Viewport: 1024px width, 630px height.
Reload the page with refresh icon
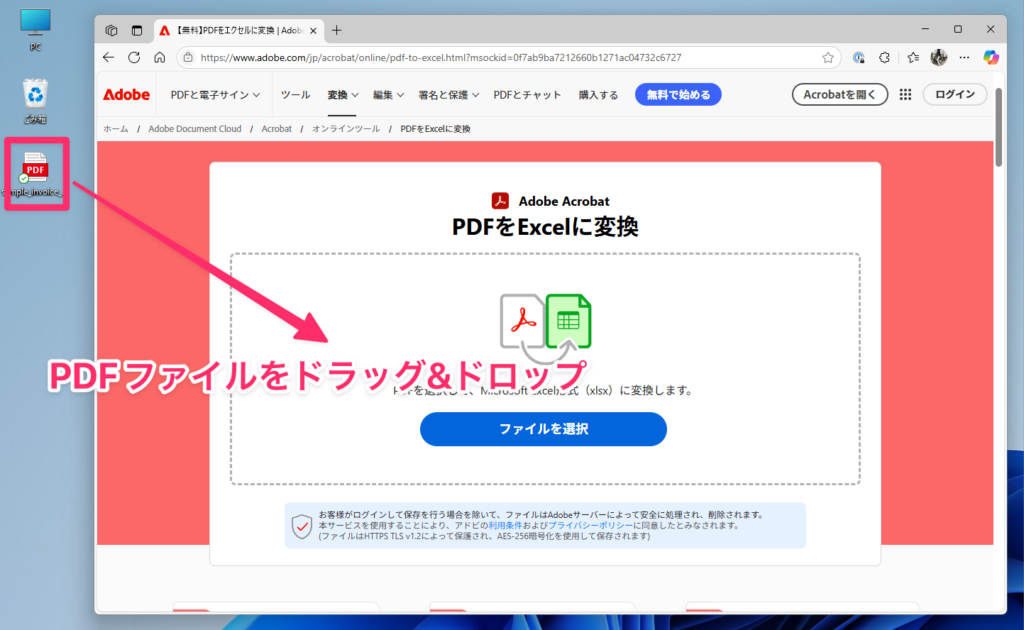click(x=134, y=57)
